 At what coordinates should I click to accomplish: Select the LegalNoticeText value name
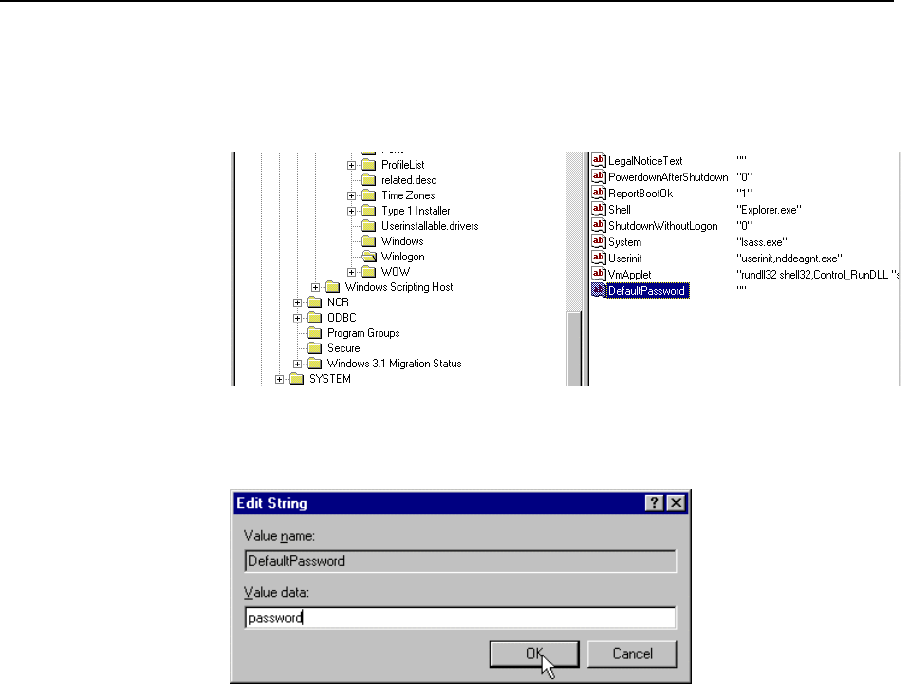(x=645, y=161)
